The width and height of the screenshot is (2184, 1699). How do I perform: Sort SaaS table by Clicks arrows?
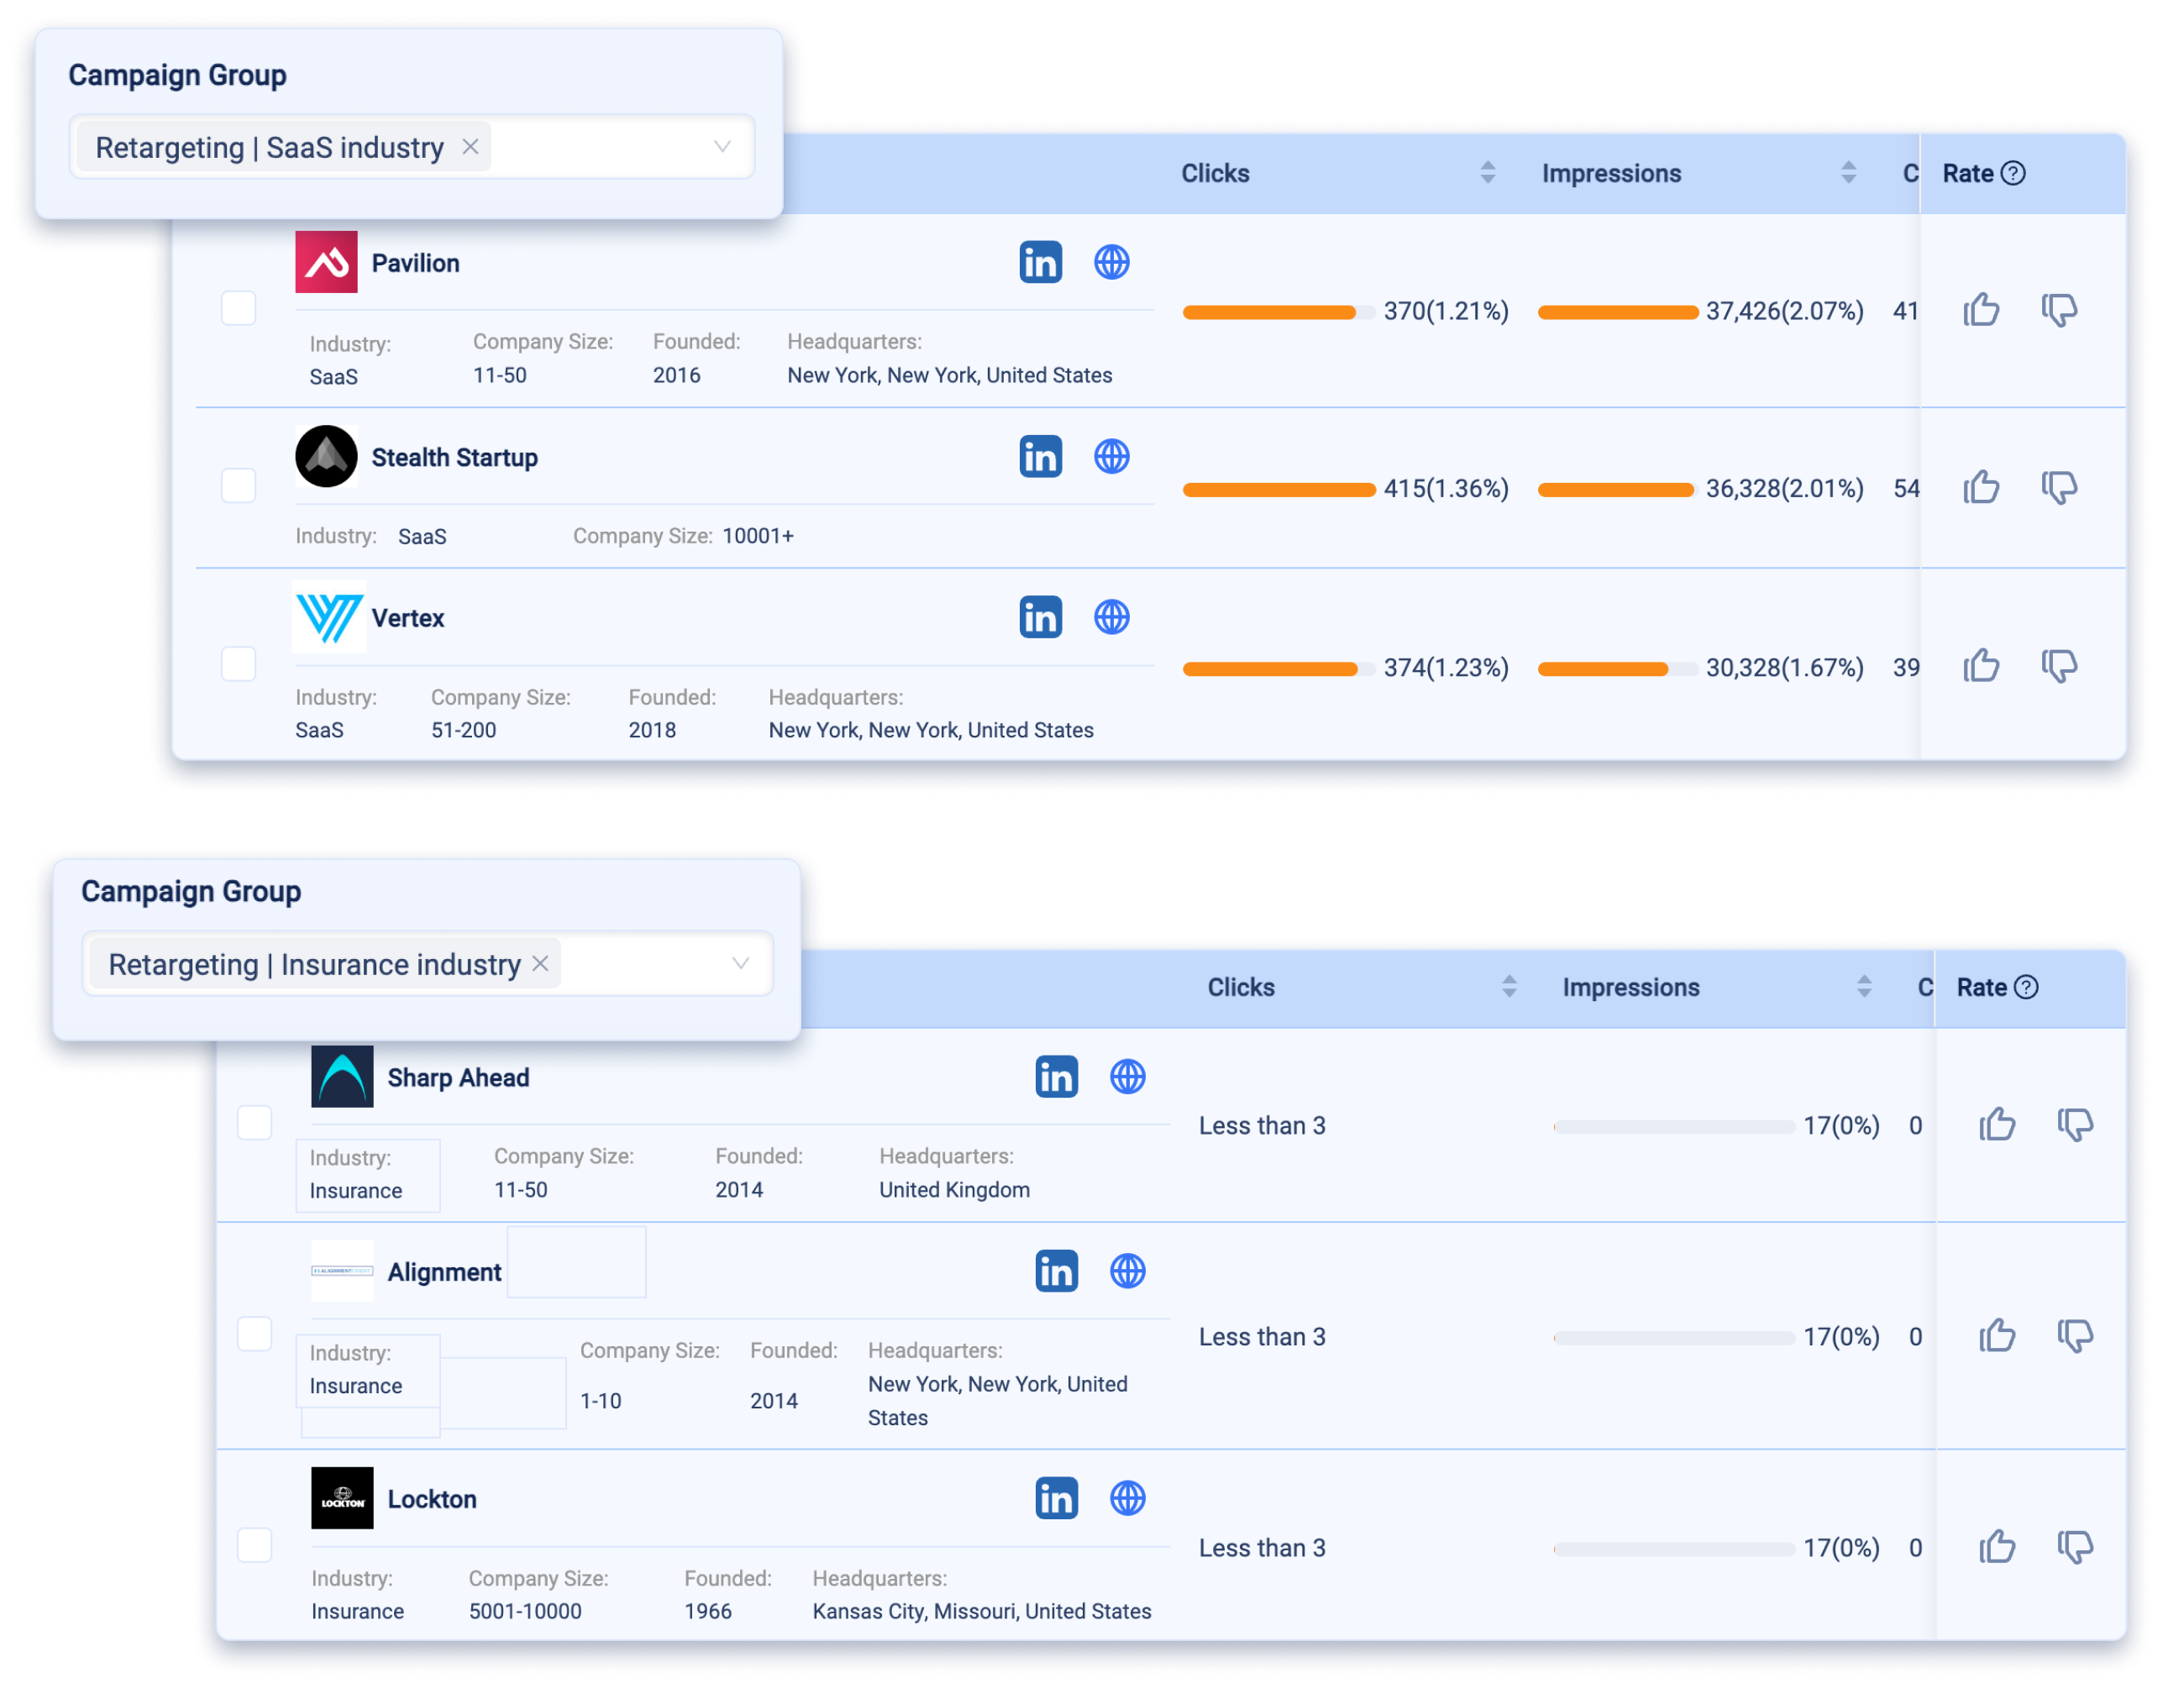tap(1488, 173)
